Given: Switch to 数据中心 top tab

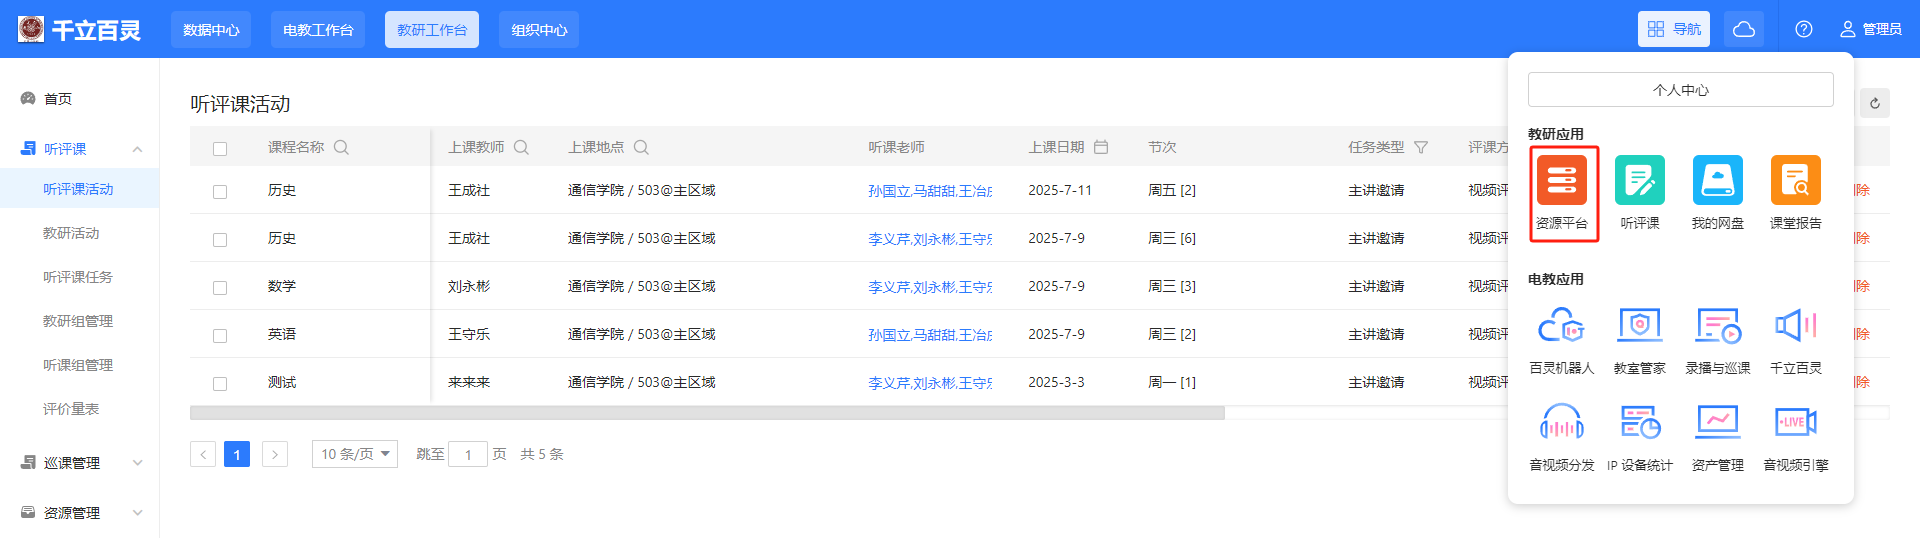Looking at the screenshot, I should (211, 30).
